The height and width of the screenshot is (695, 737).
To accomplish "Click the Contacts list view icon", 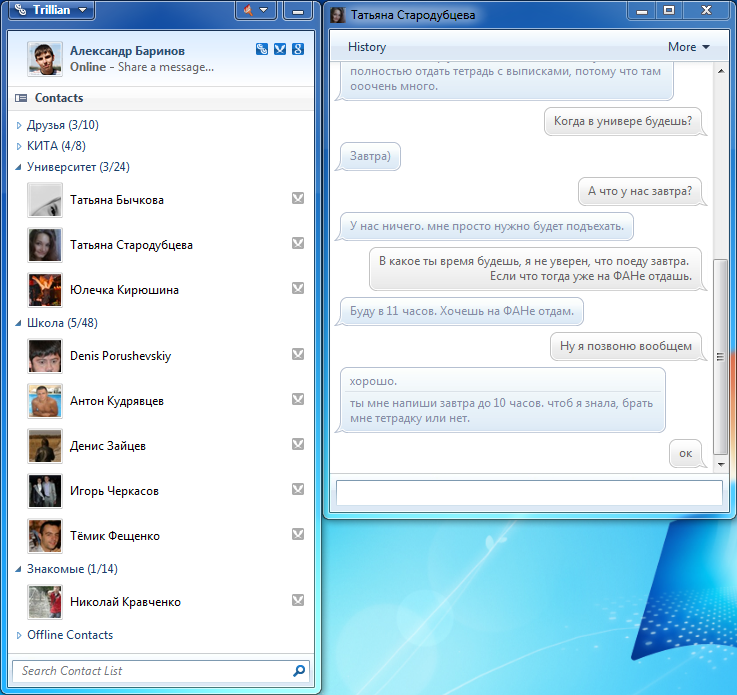I will [21, 98].
